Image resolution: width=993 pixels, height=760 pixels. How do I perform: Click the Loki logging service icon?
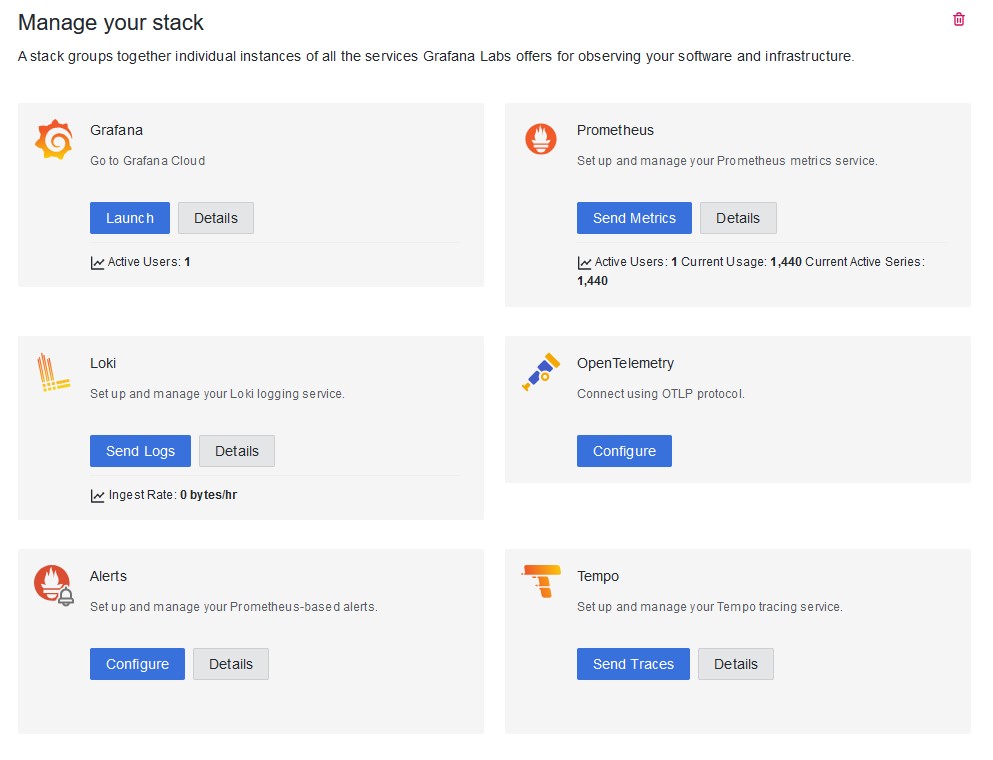point(53,372)
